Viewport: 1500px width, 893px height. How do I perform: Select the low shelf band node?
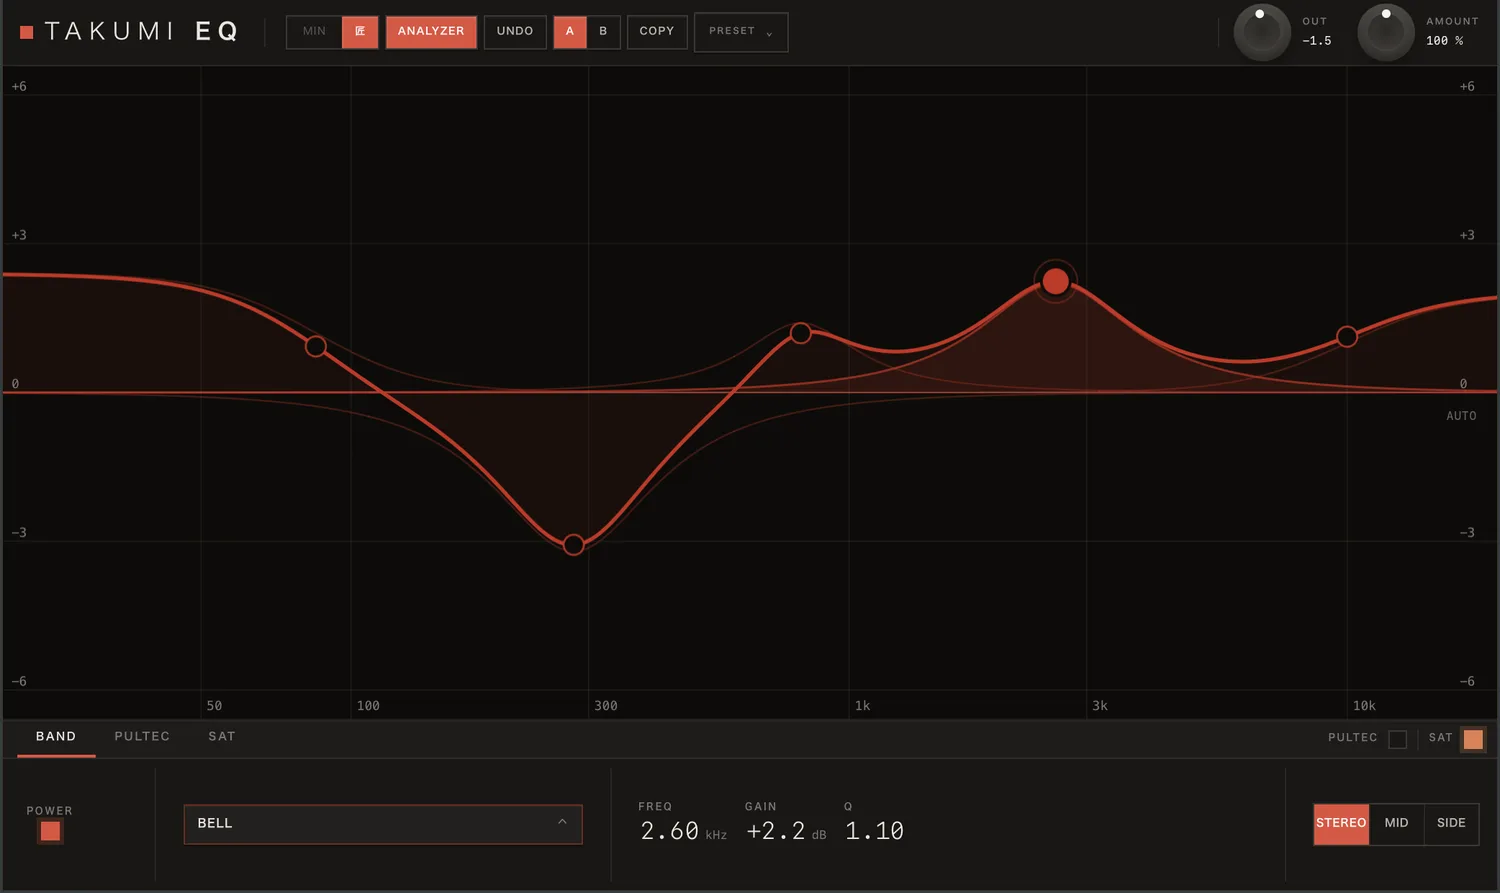(316, 347)
